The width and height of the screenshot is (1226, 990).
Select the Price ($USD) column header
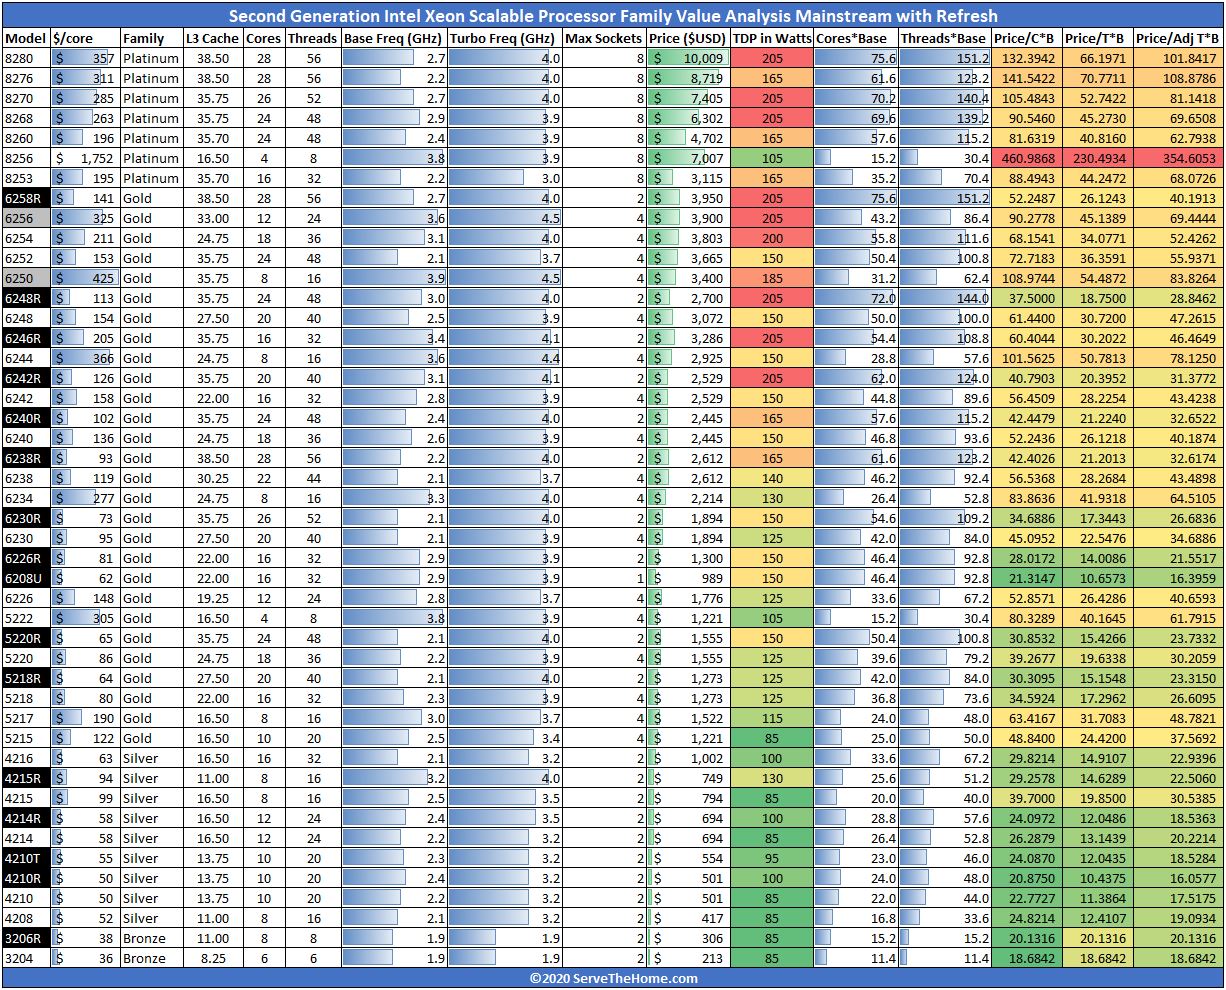(x=688, y=38)
